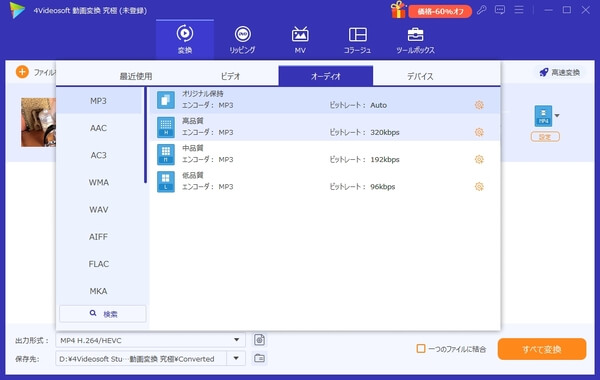Click the format list scrollbar
The image size is (600, 380).
[145, 135]
